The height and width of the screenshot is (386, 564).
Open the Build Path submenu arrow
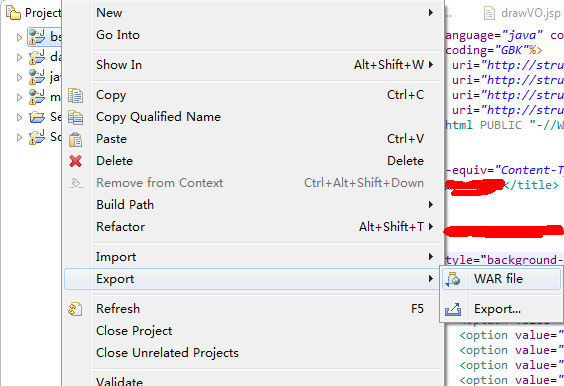pos(431,205)
